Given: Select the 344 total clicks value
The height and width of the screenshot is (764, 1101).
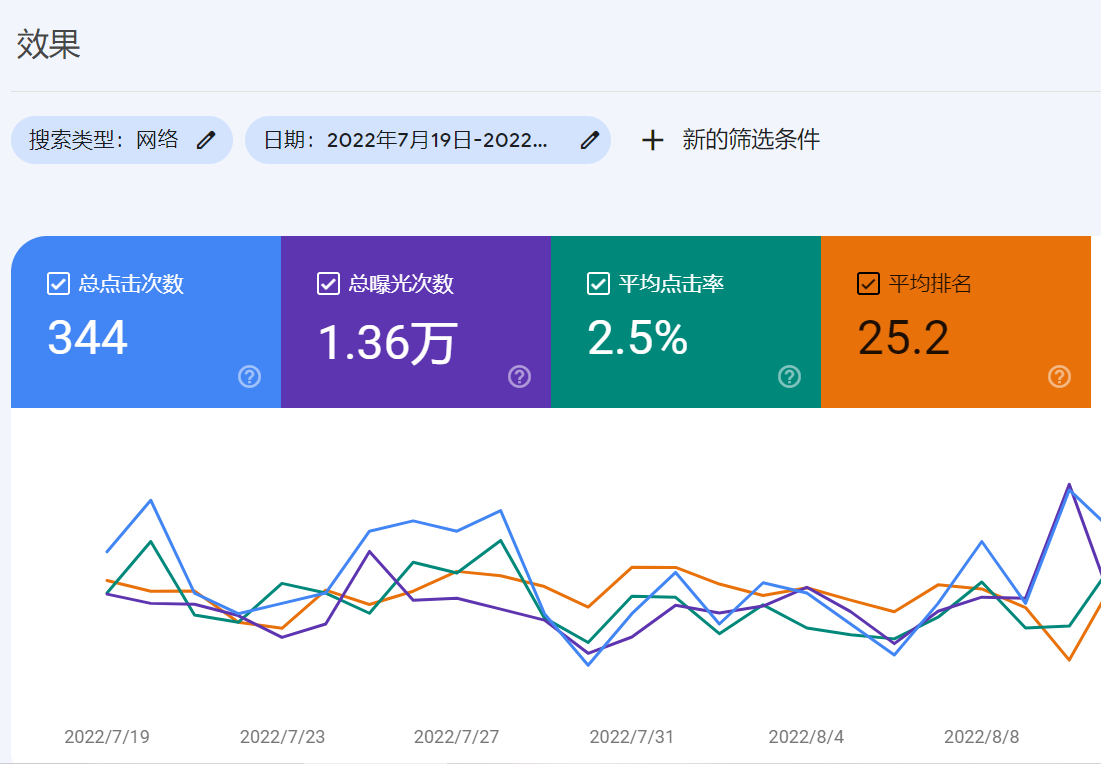Looking at the screenshot, I should (88, 338).
